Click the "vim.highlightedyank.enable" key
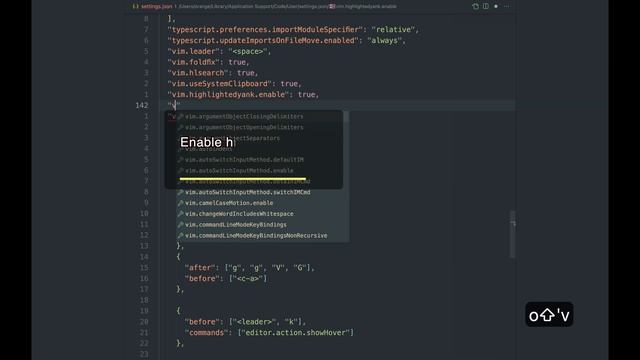Screen dimensions: 640x360 coord(228,95)
